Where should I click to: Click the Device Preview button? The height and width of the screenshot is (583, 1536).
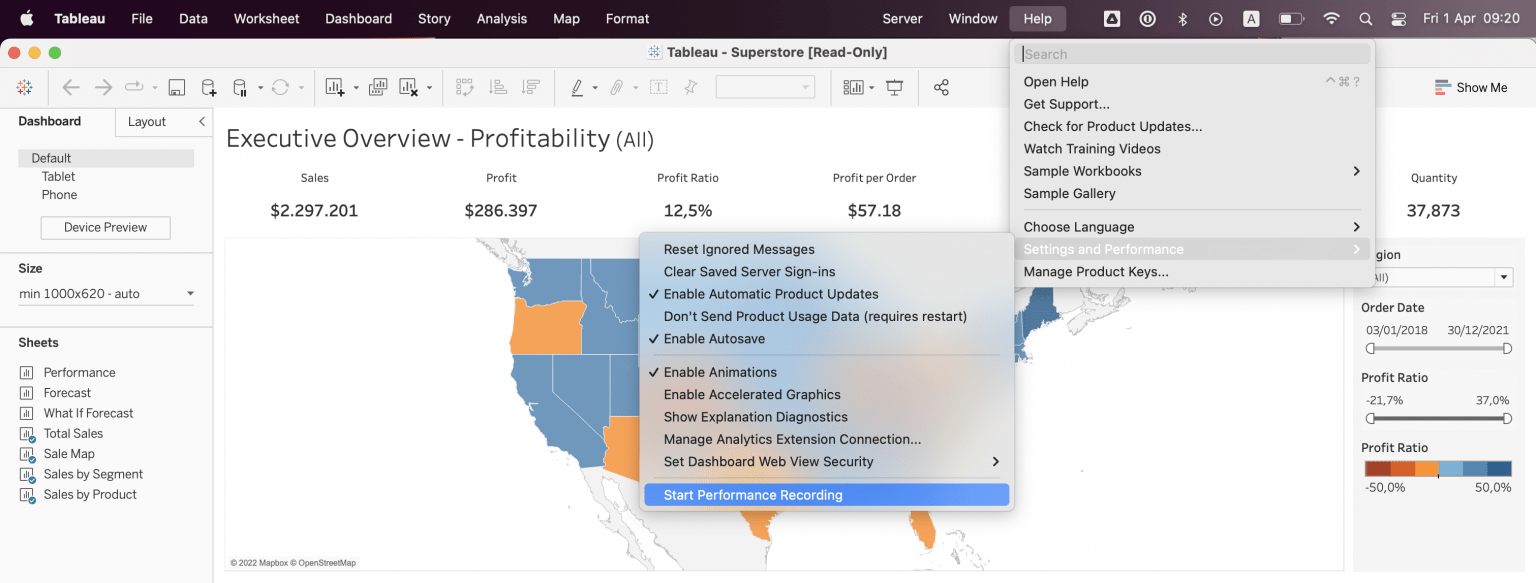point(105,227)
